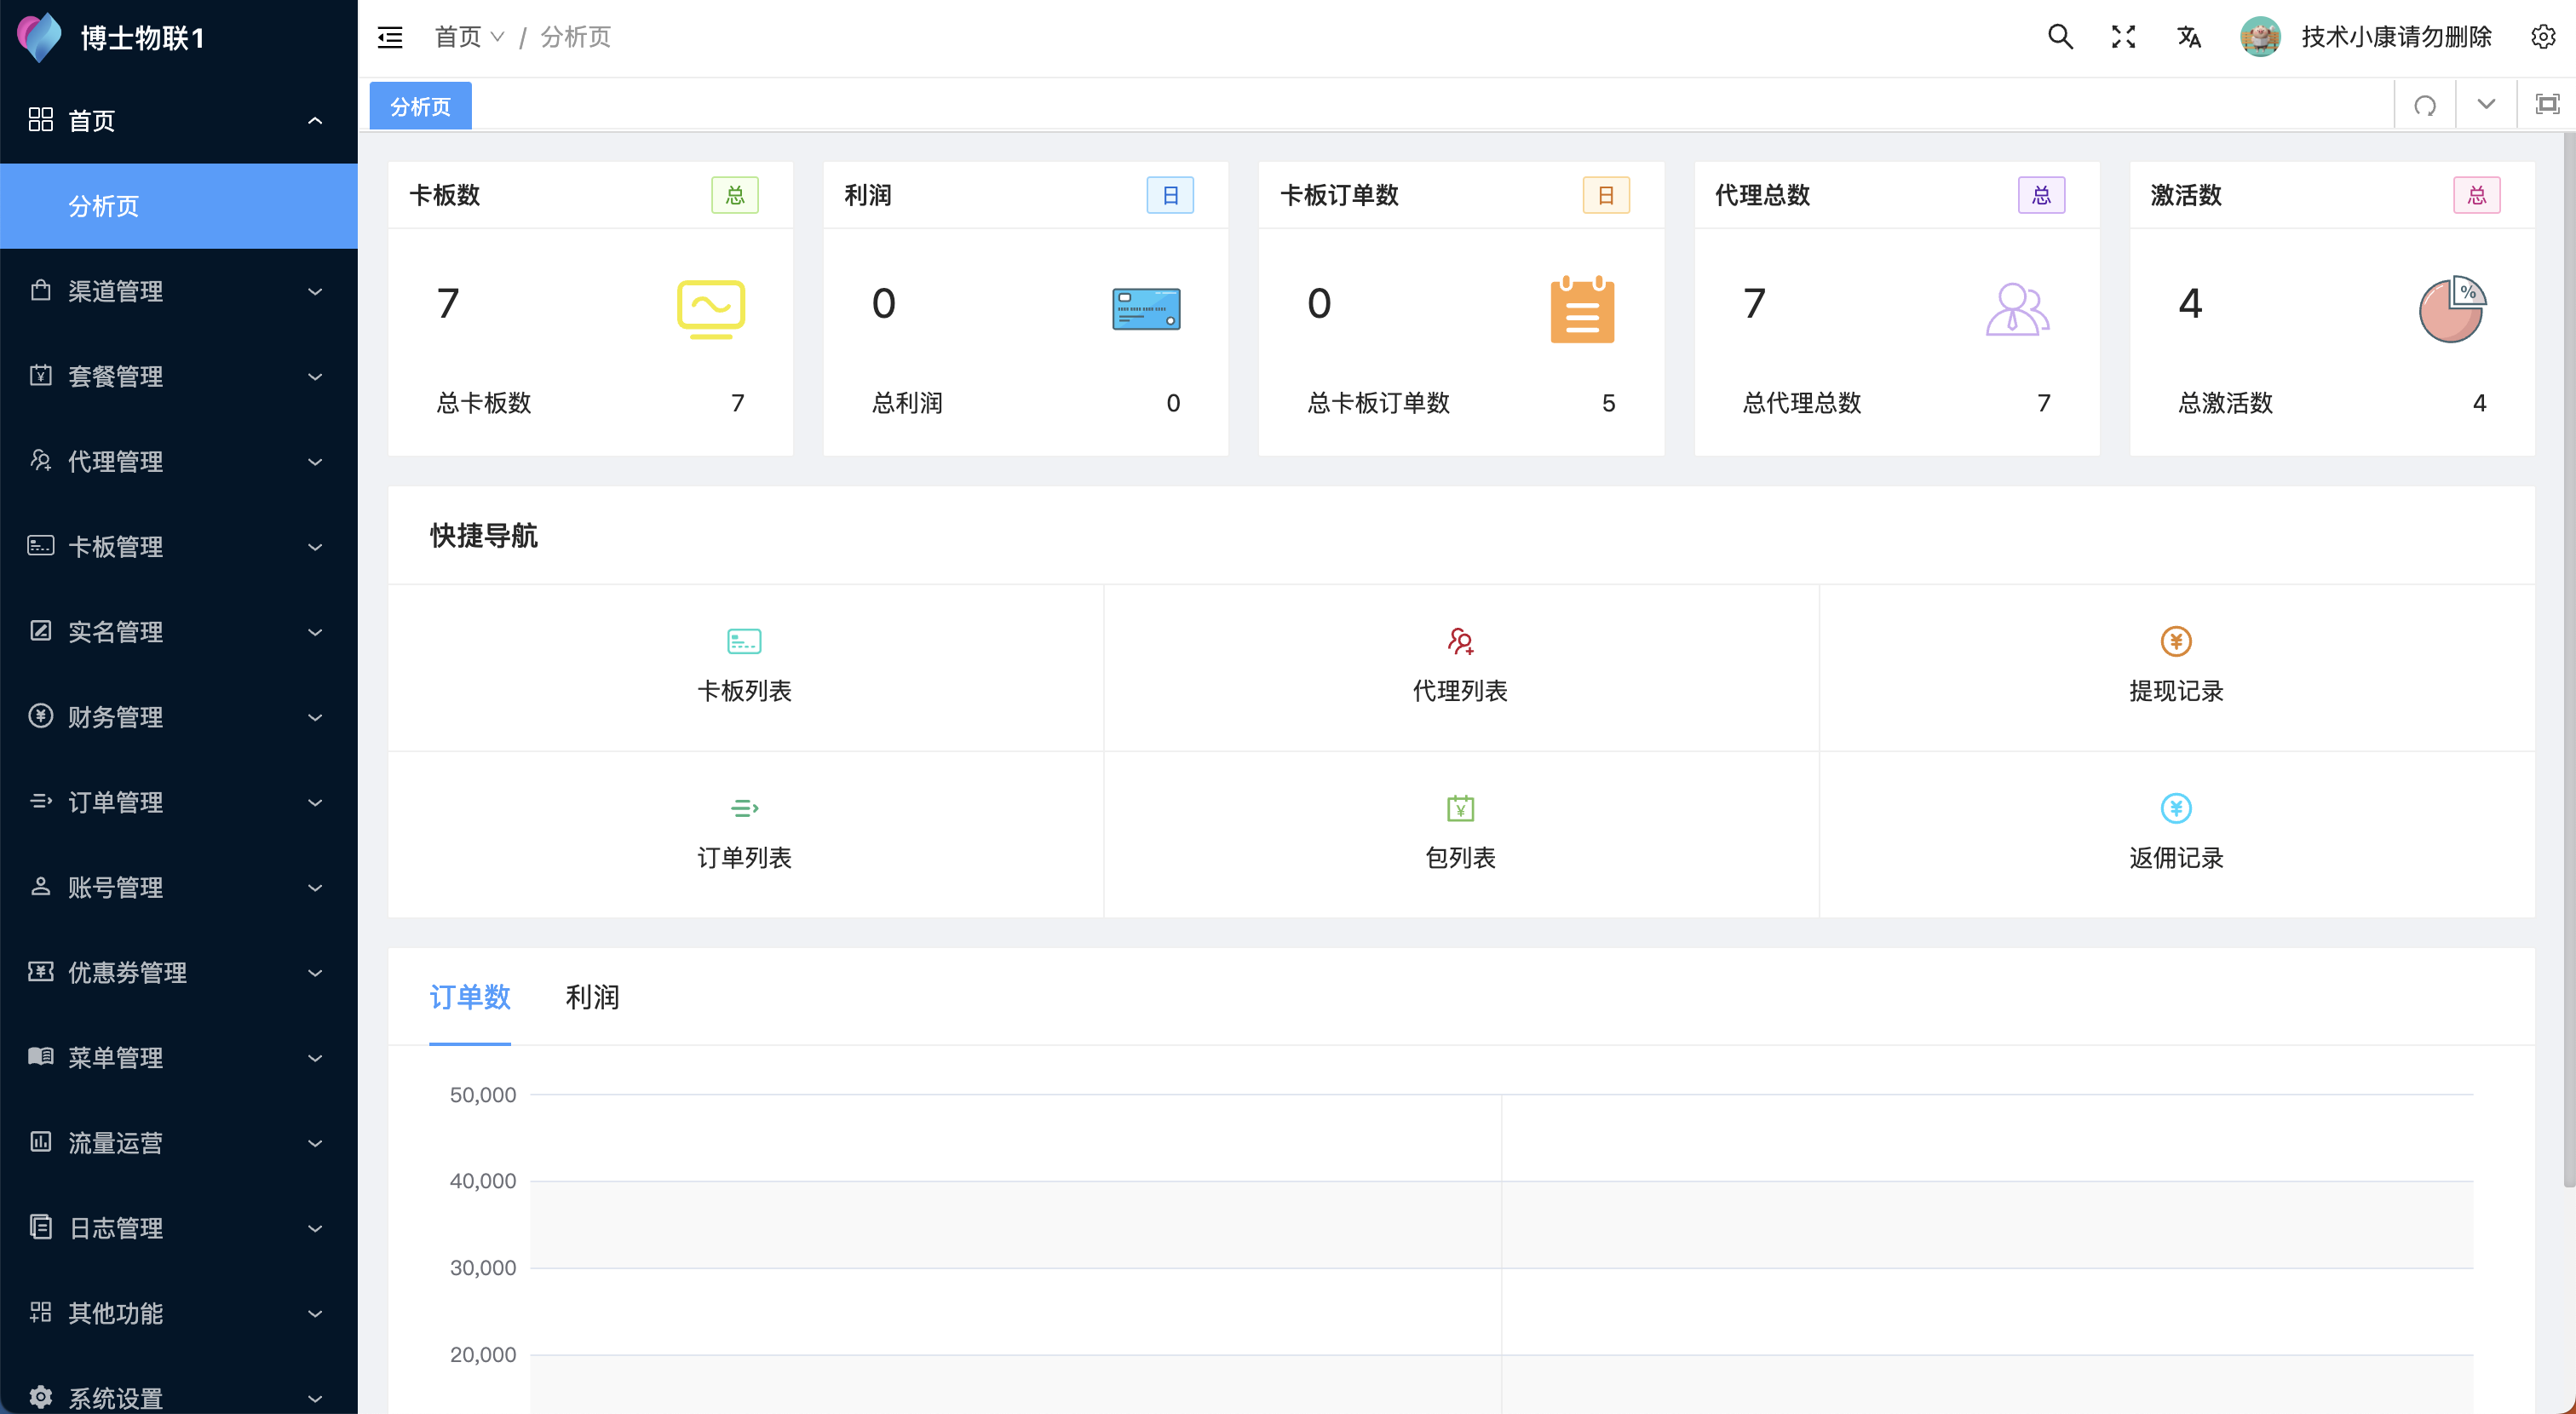Viewport: 2576px width, 1414px height.
Task: Click the tab refresh icon
Action: click(x=2425, y=105)
